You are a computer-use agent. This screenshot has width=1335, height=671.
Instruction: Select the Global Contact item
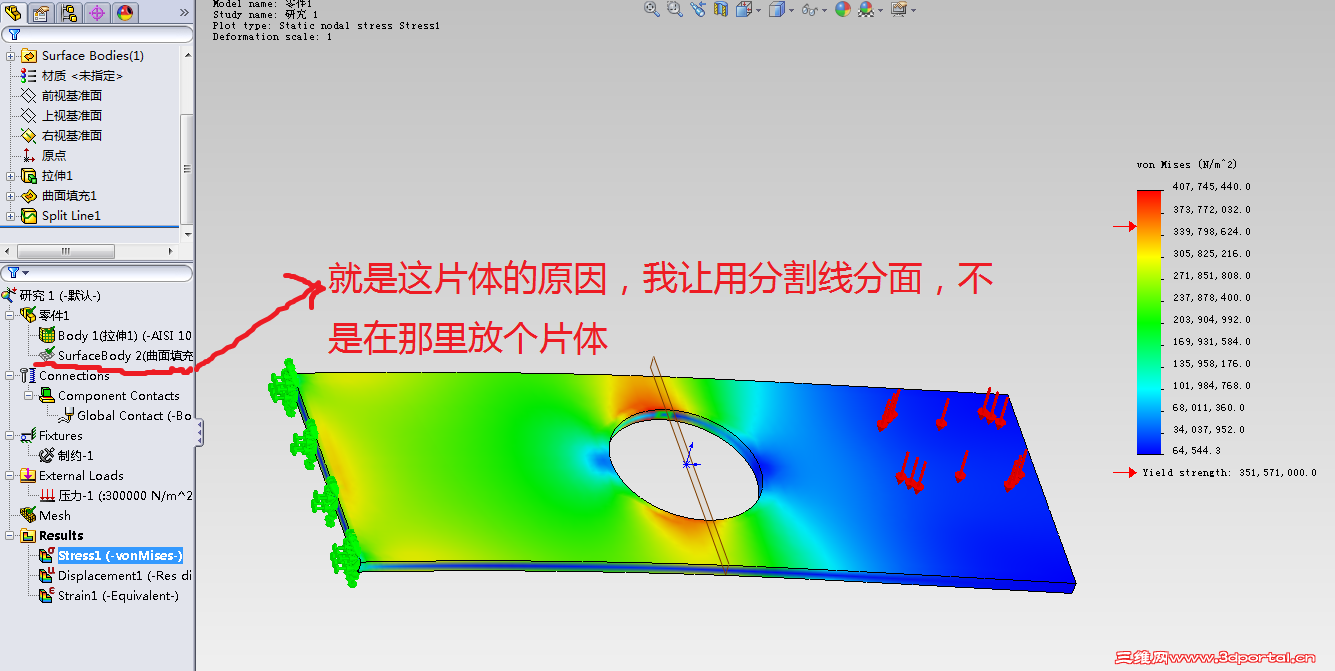(124, 416)
